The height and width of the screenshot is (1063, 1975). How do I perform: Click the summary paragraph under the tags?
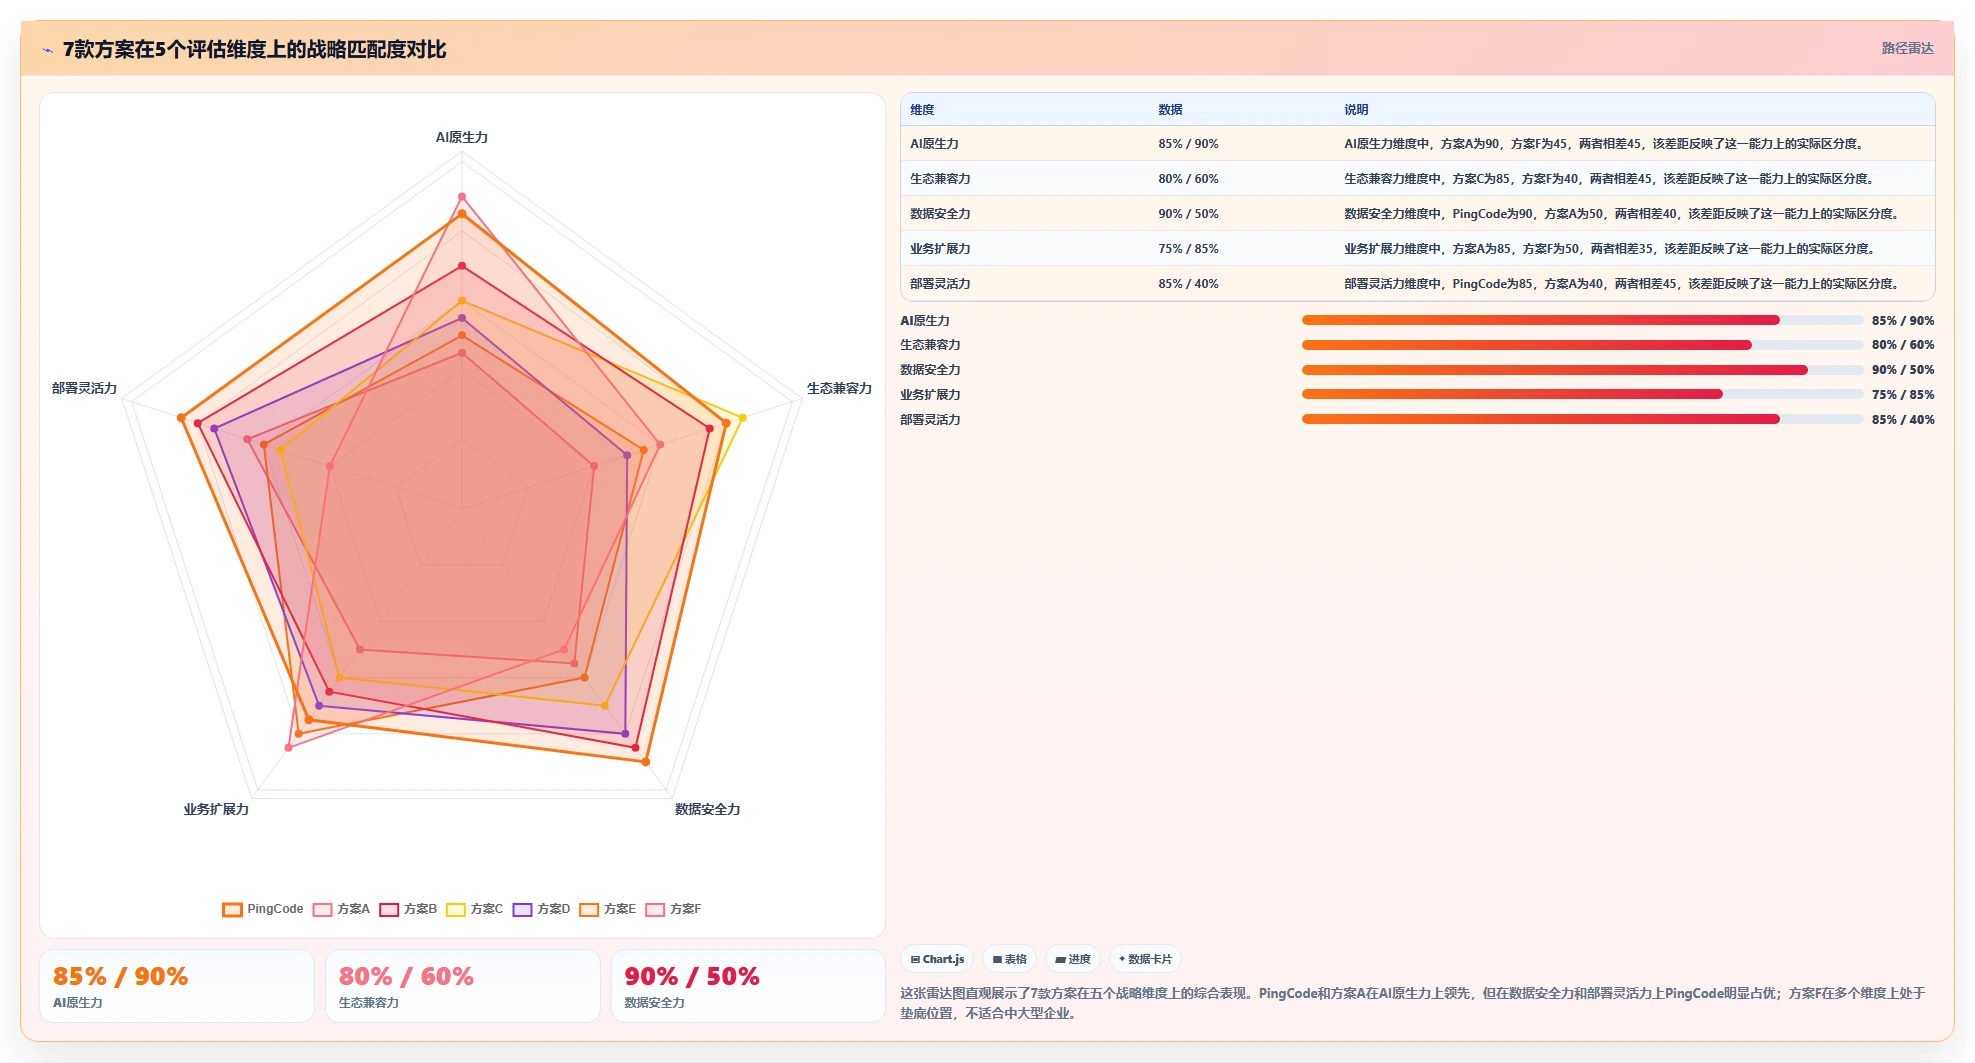1412,1003
